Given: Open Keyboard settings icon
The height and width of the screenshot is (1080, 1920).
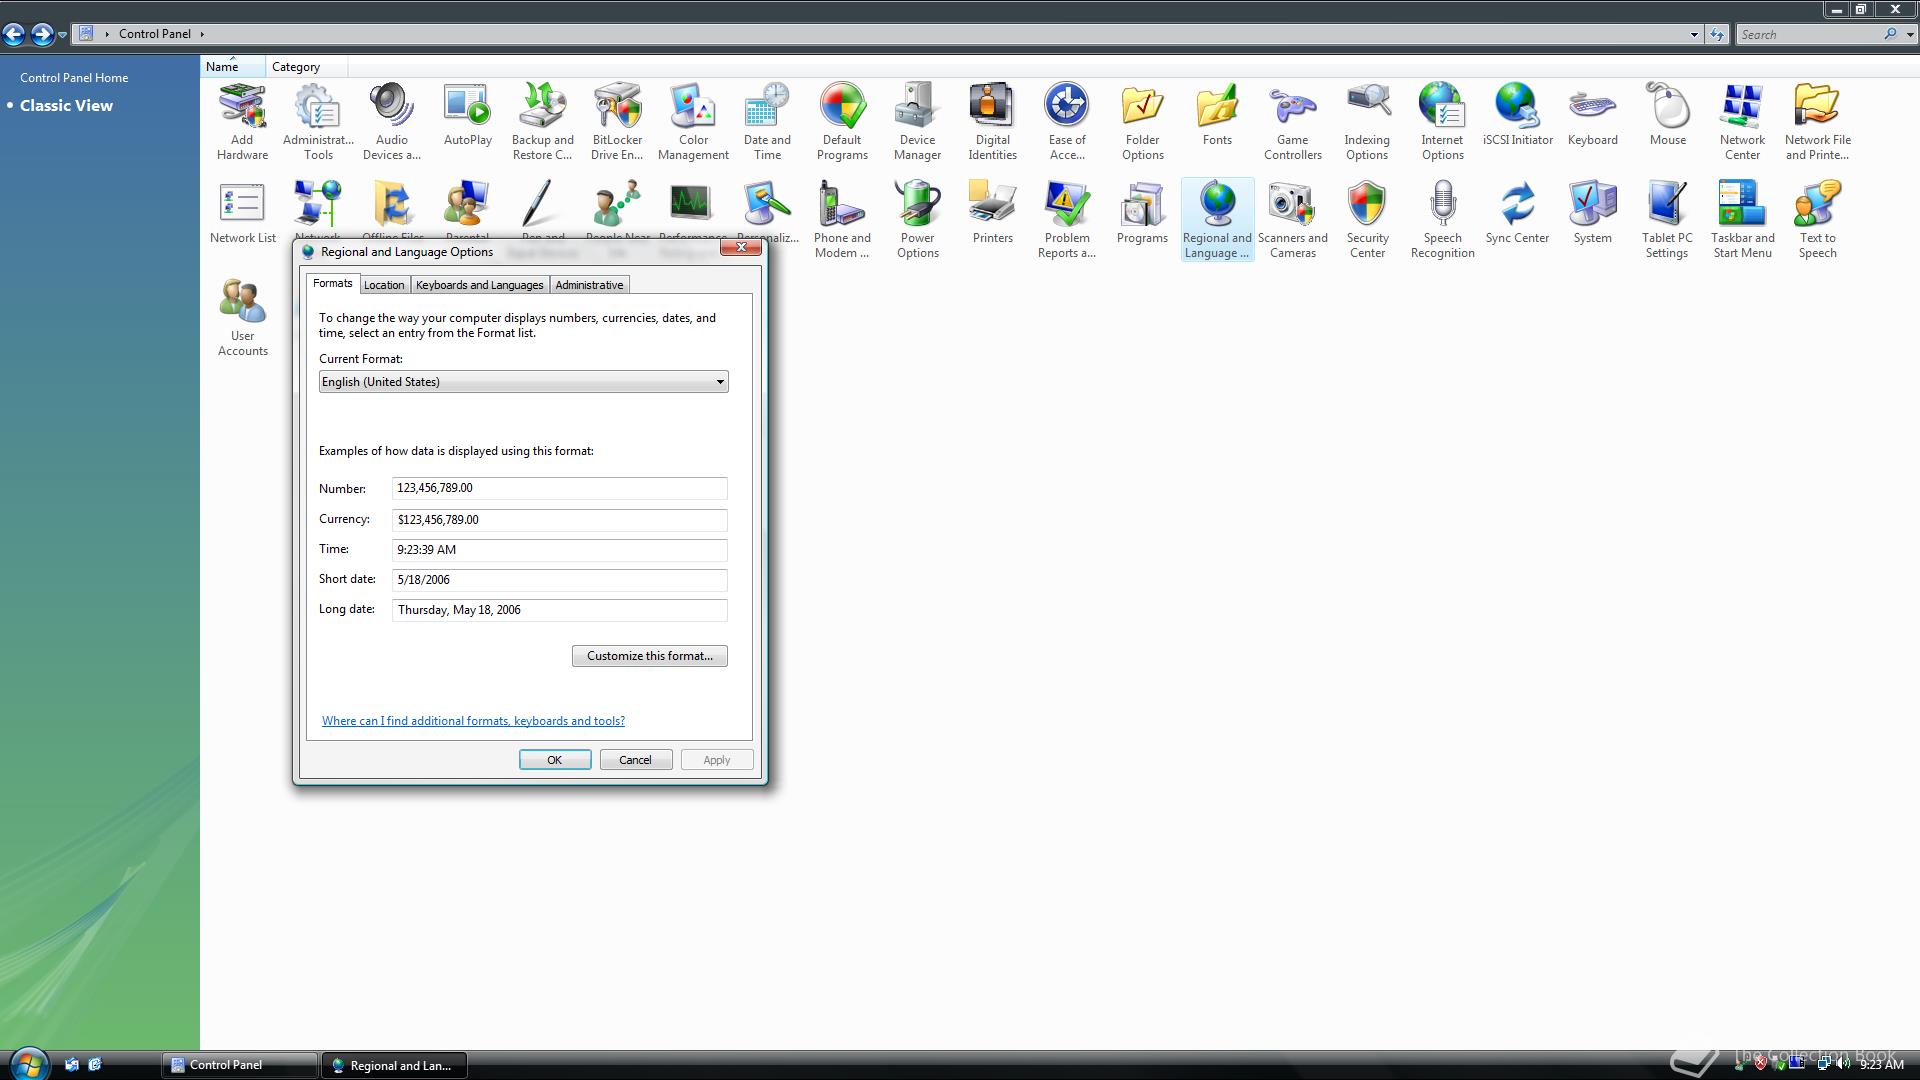Looking at the screenshot, I should (x=1592, y=115).
